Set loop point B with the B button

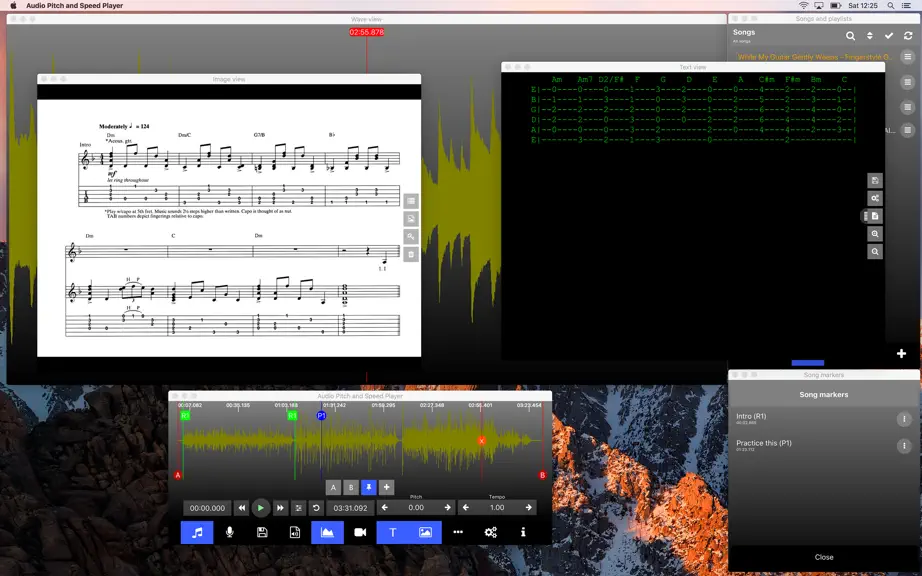pos(351,487)
